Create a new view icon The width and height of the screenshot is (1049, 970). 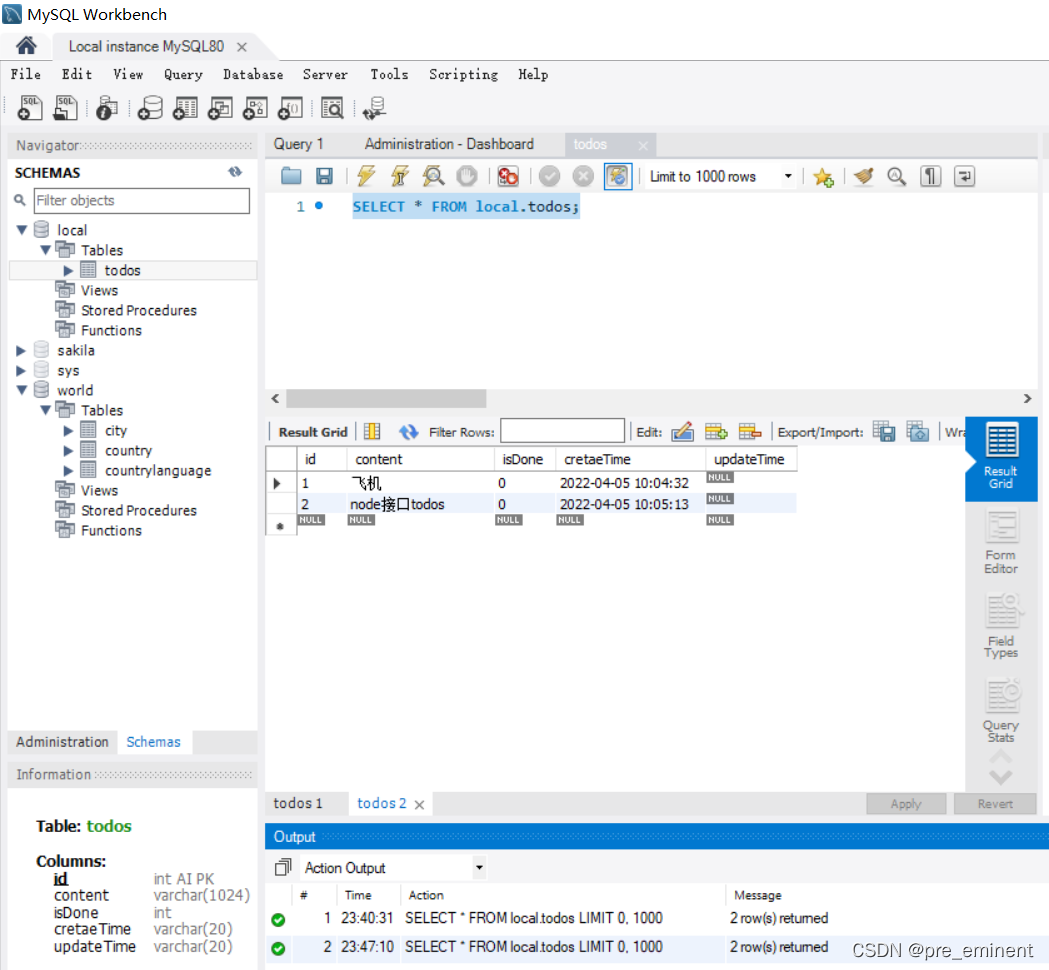[x=220, y=108]
